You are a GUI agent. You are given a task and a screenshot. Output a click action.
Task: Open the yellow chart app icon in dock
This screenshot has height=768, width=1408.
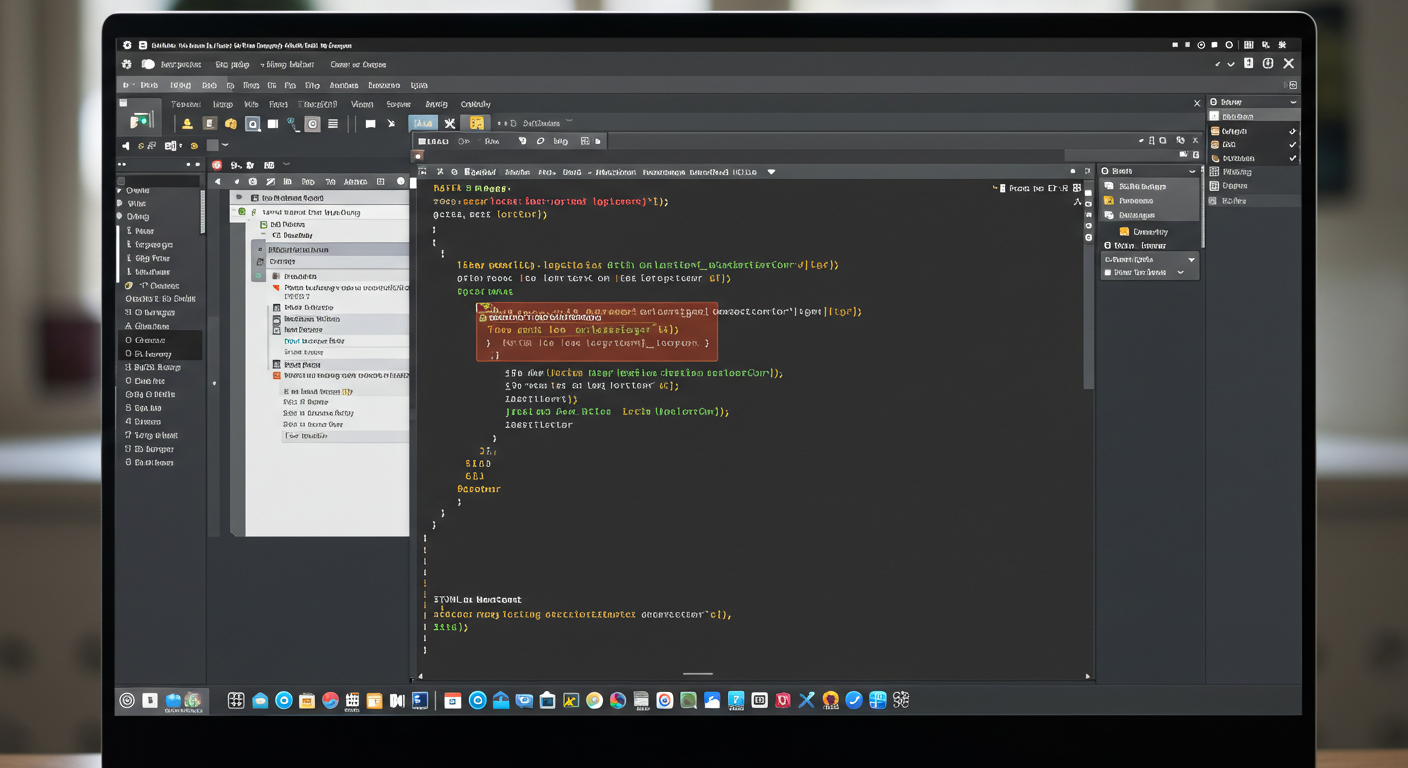click(x=571, y=701)
